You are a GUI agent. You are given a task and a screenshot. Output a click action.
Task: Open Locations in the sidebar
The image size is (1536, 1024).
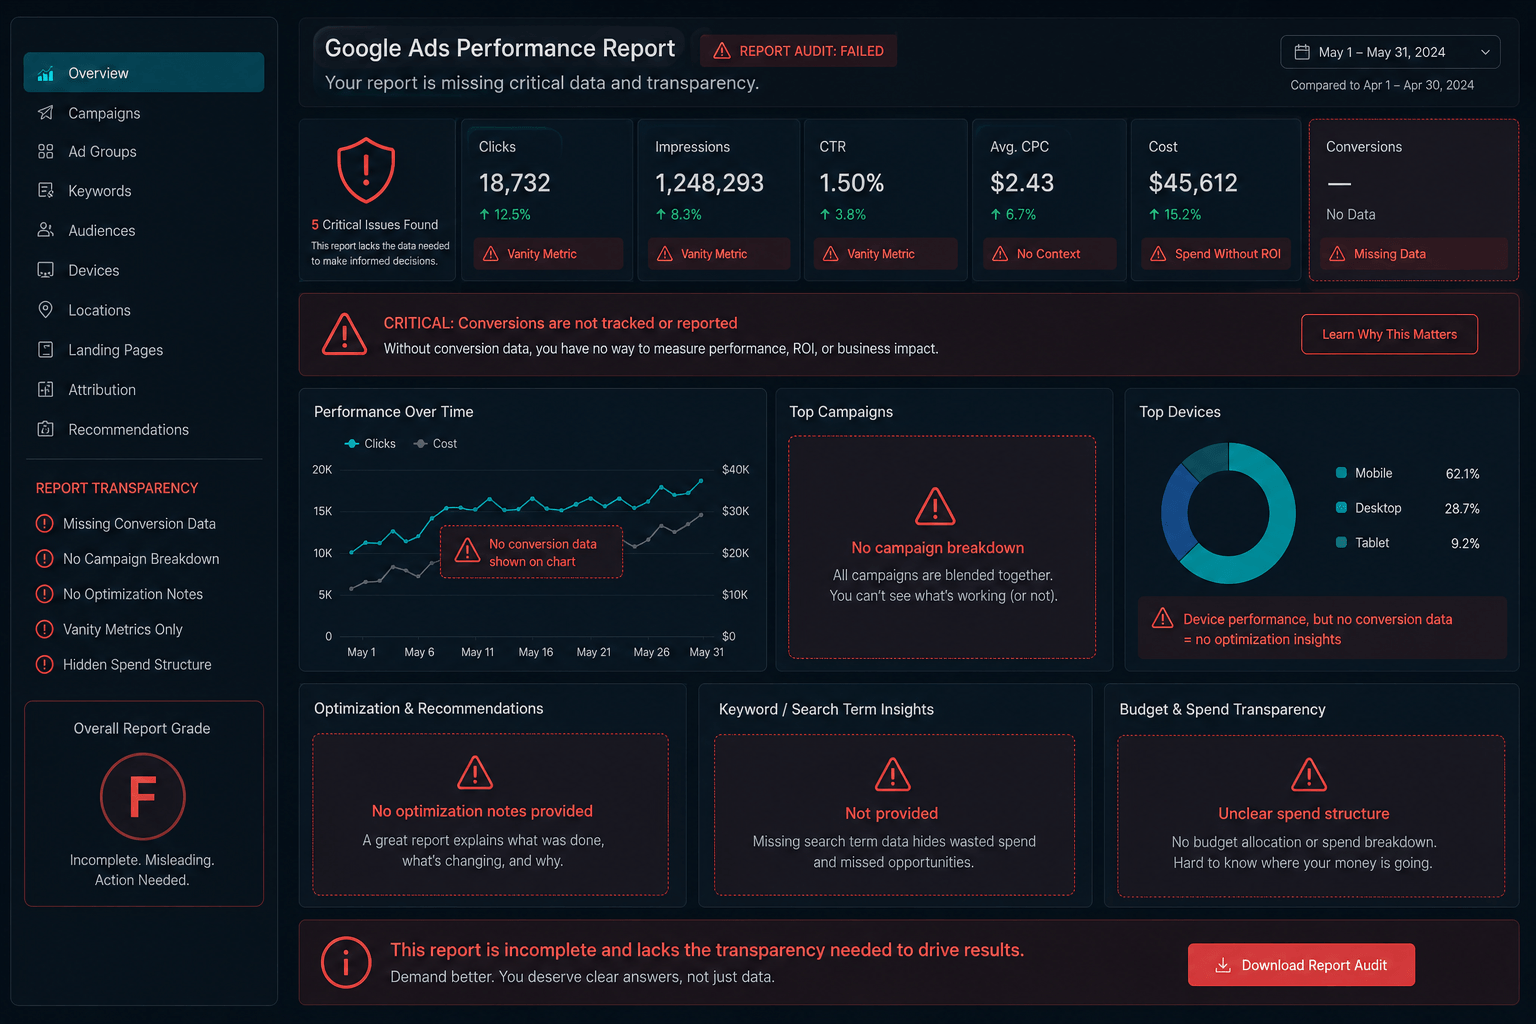coord(99,311)
